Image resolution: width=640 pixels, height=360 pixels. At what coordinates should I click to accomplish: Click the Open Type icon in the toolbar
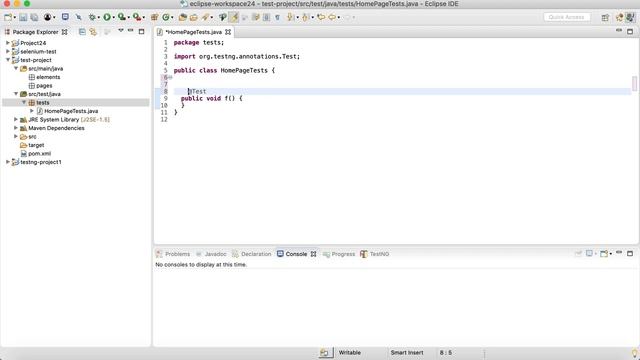pyautogui.click(x=182, y=17)
